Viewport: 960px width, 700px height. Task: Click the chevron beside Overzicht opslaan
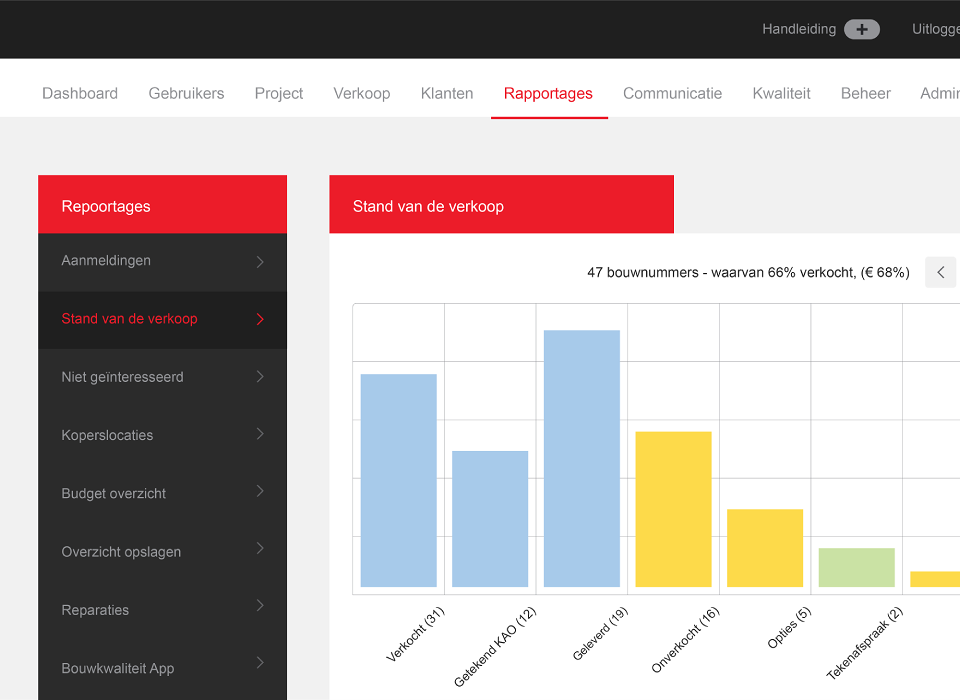click(x=260, y=550)
